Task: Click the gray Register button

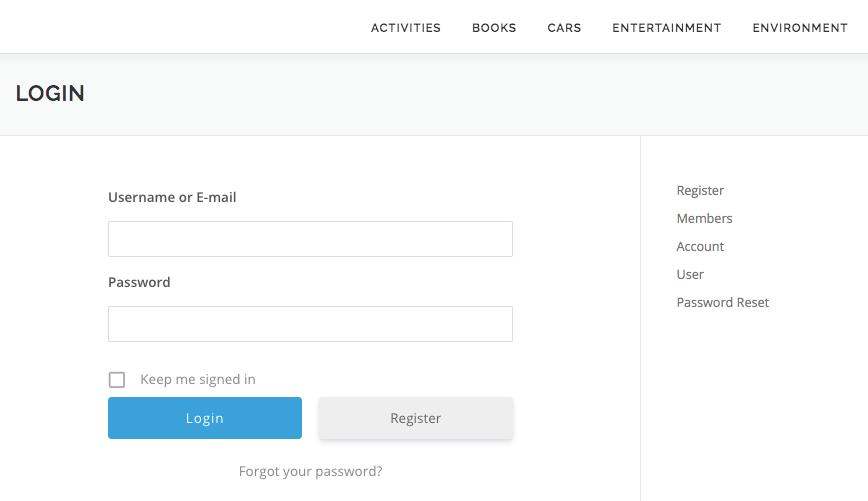Action: [x=416, y=418]
